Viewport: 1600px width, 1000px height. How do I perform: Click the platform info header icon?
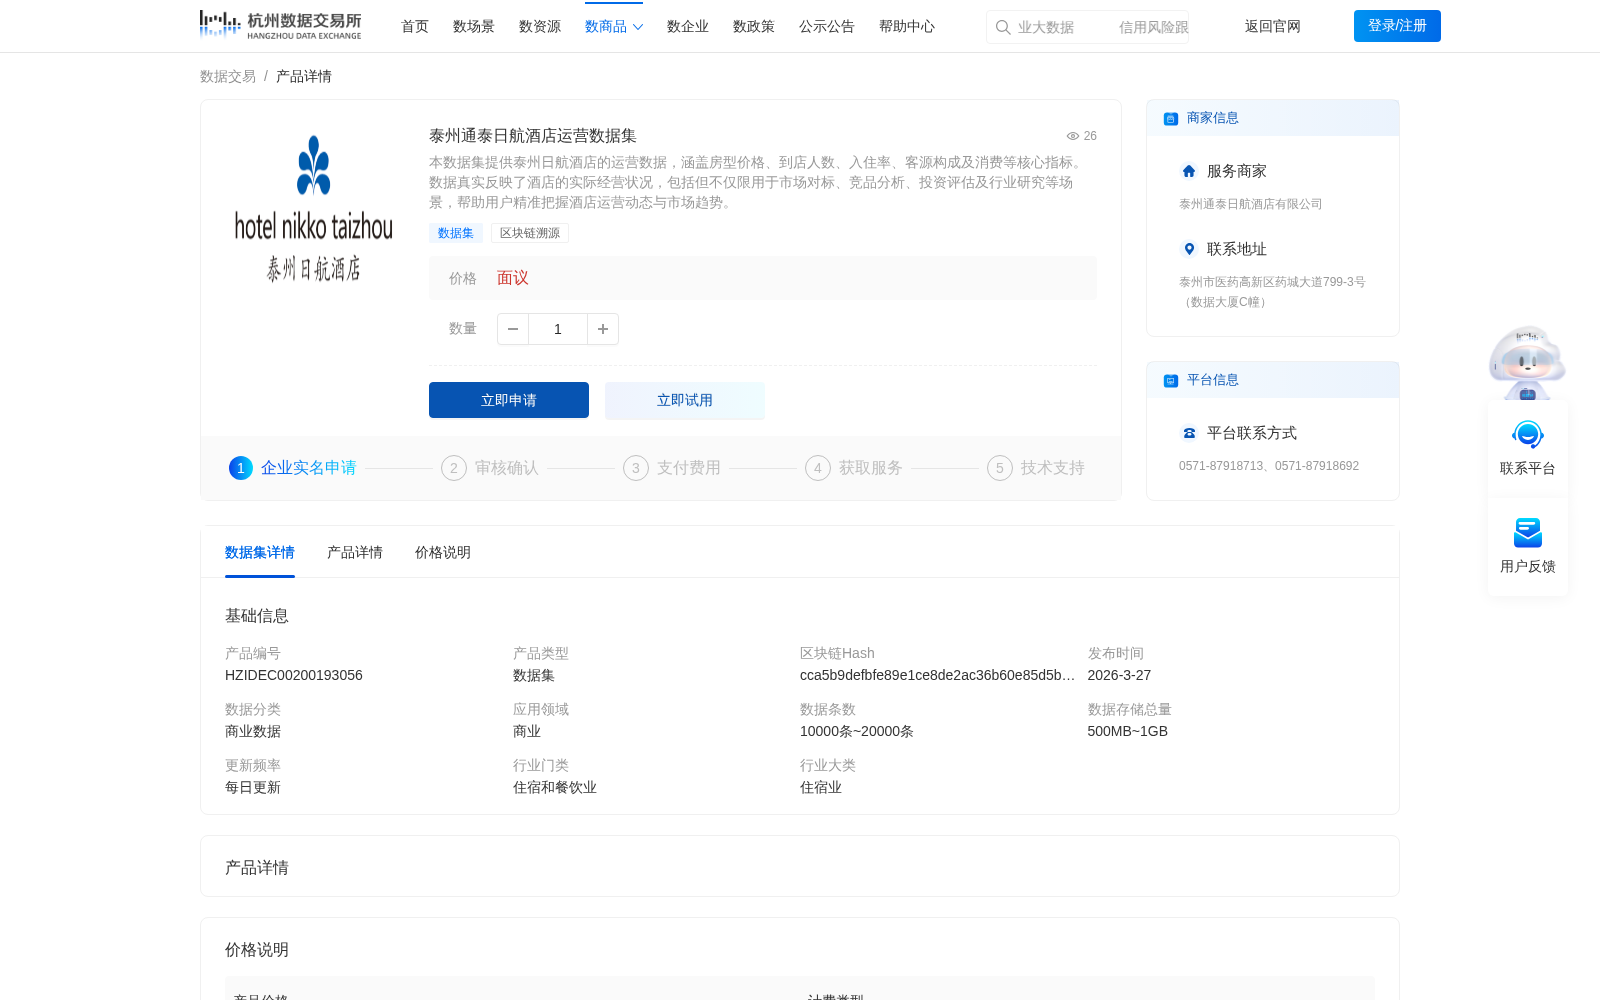pyautogui.click(x=1170, y=380)
